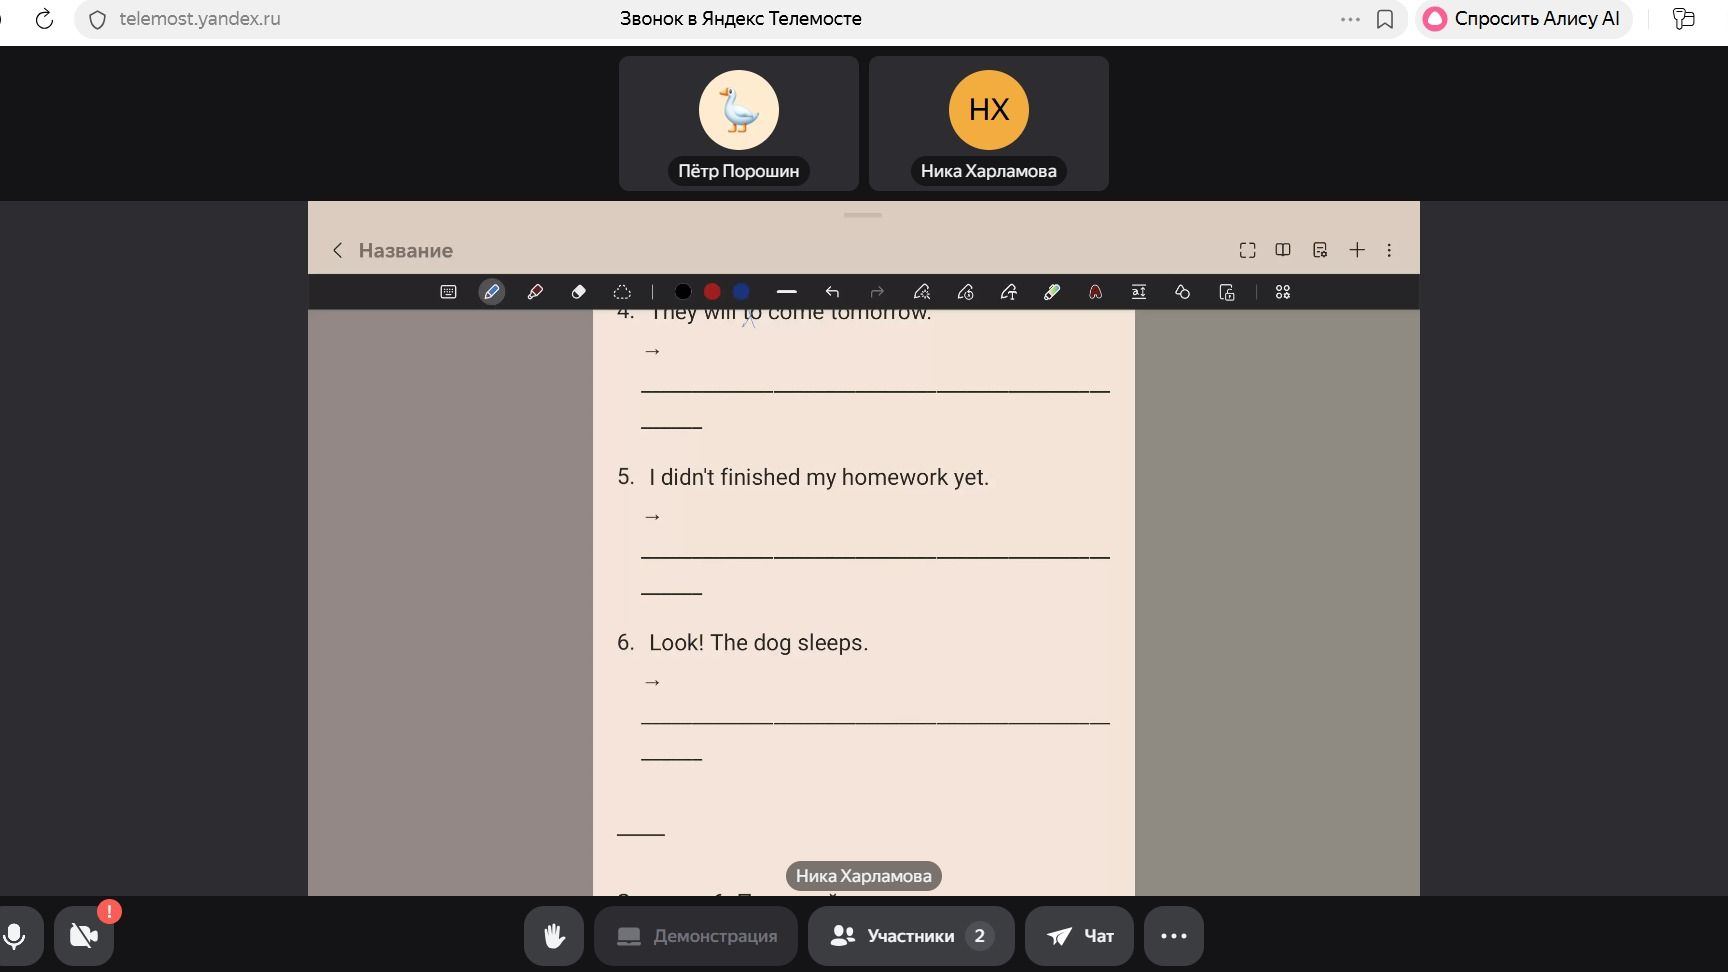
Task: Open translate icon at browser right
Action: [x=1683, y=19]
